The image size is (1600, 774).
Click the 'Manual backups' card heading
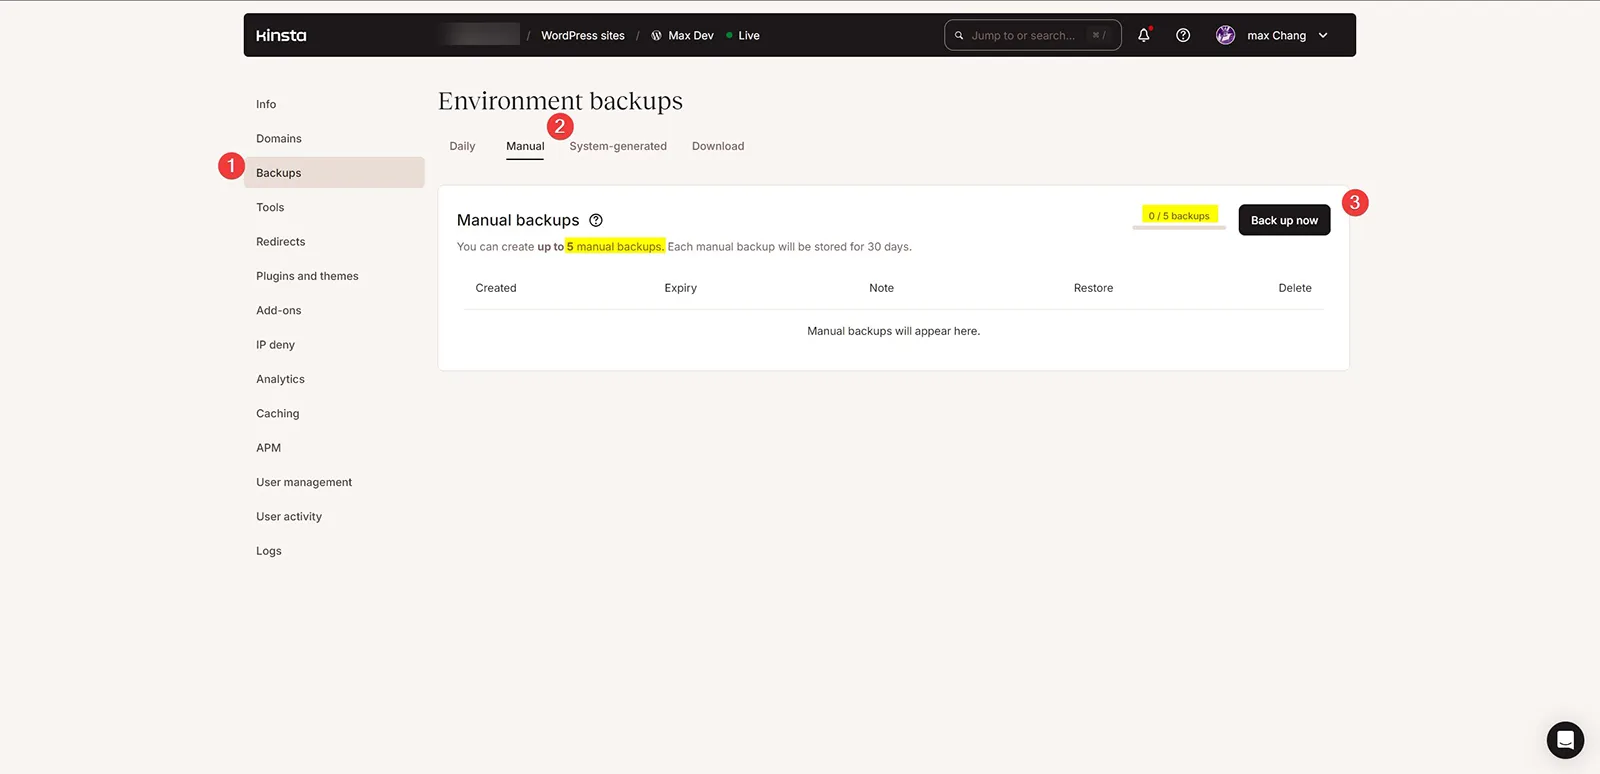(x=518, y=220)
